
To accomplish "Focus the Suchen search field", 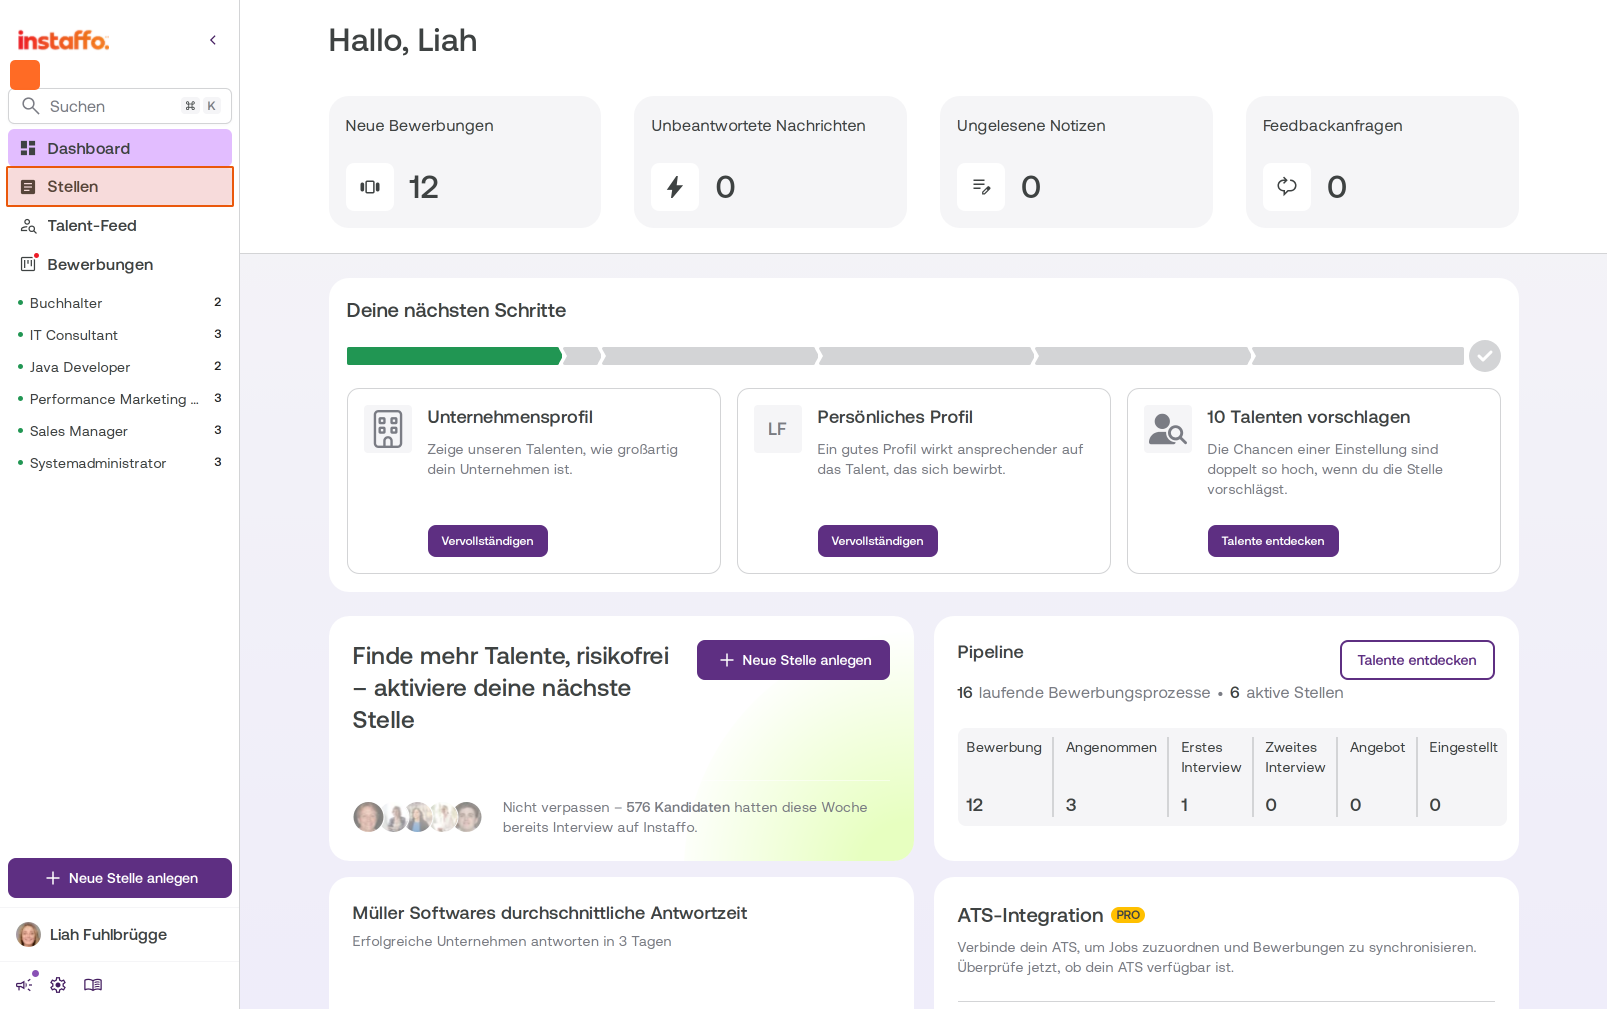I will (x=120, y=106).
